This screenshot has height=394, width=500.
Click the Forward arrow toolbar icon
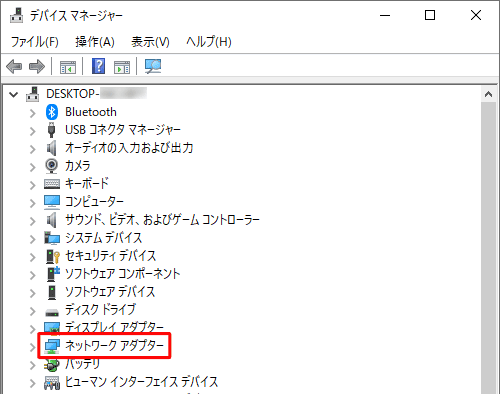coord(37,66)
